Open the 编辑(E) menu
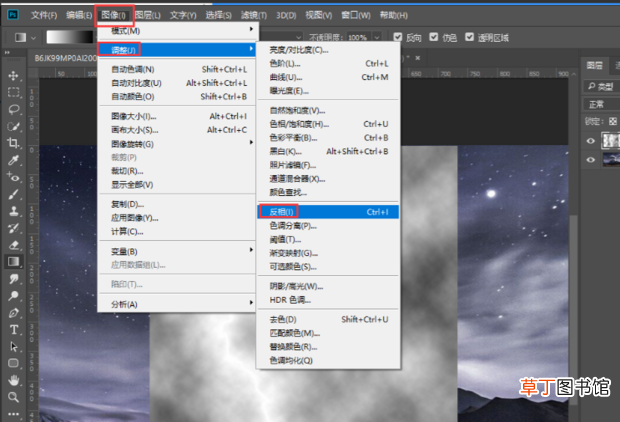Image resolution: width=620 pixels, height=422 pixels. coord(79,15)
